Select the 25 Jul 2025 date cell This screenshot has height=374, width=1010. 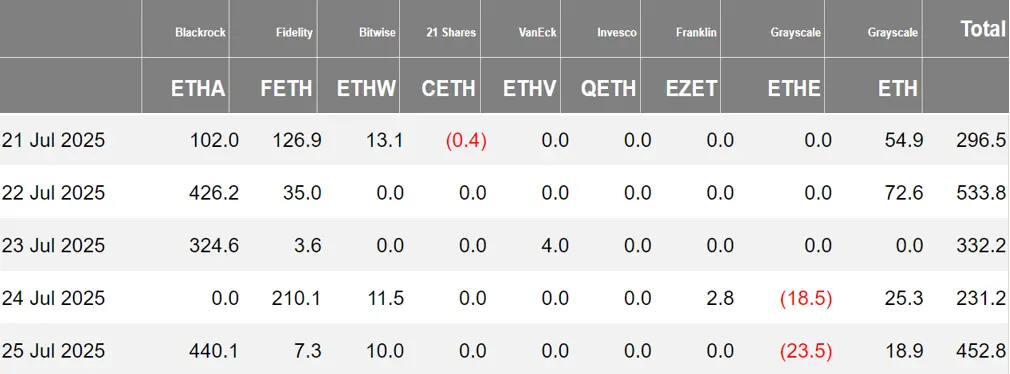point(53,351)
